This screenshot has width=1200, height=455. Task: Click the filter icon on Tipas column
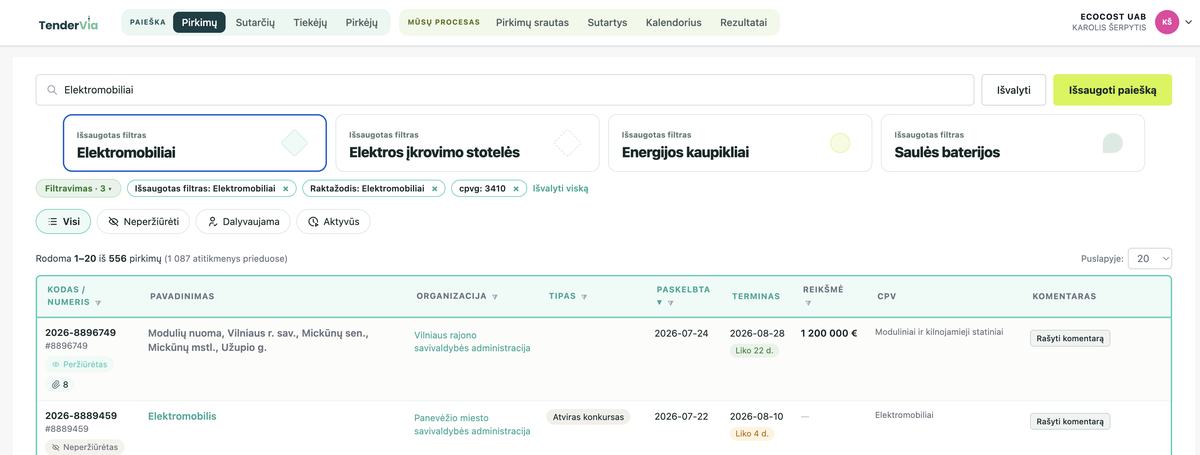[x=584, y=297]
